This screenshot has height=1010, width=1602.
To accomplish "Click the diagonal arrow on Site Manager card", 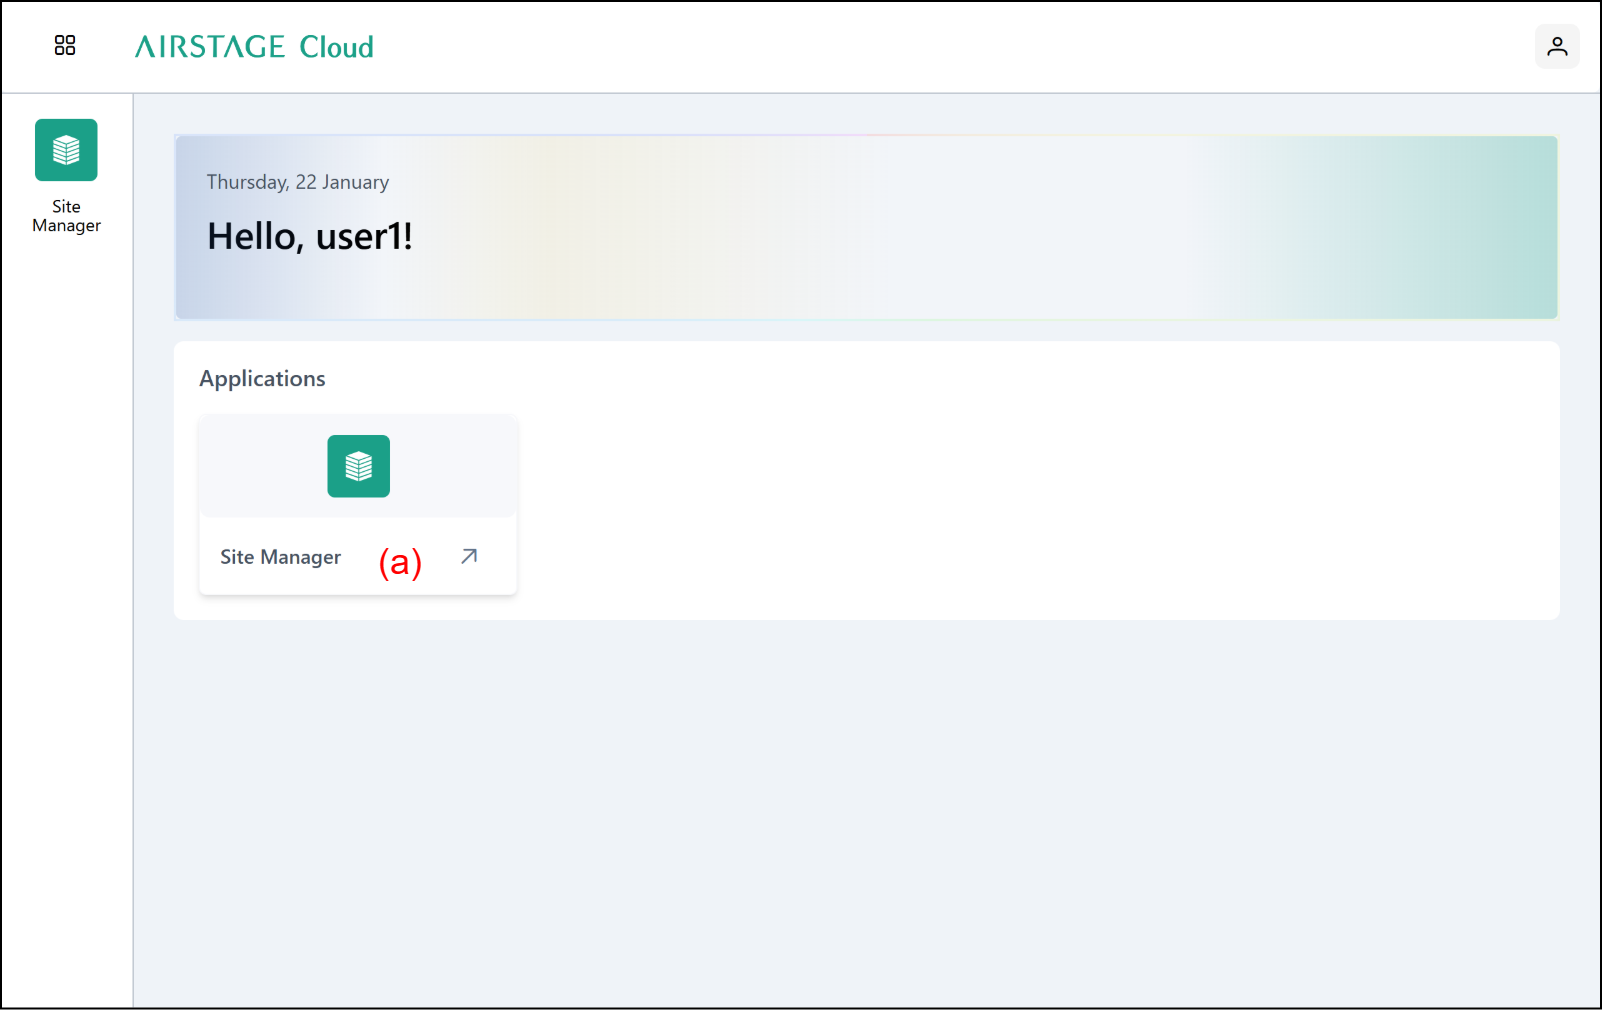I will pyautogui.click(x=469, y=557).
